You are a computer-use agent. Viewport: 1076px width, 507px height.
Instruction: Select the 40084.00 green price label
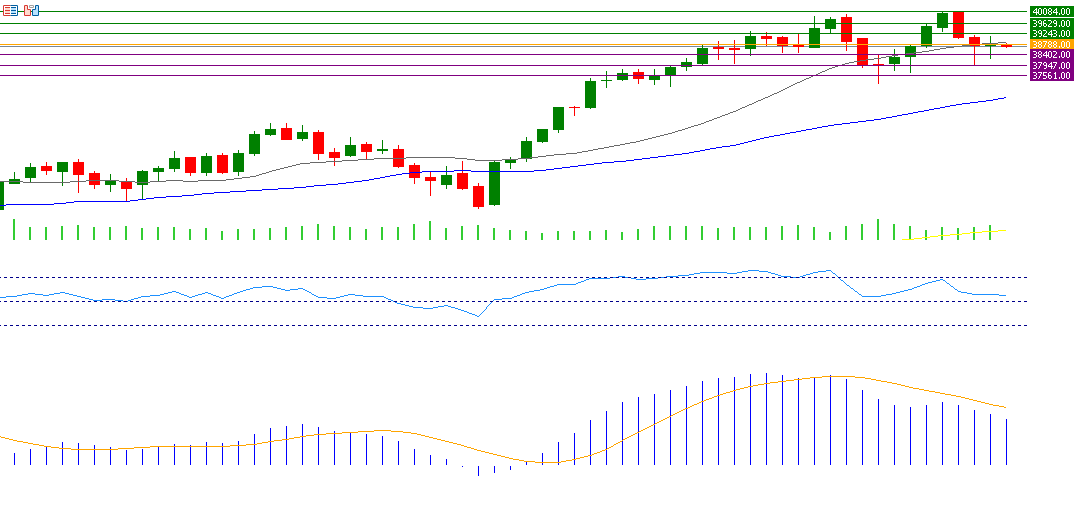click(1051, 12)
